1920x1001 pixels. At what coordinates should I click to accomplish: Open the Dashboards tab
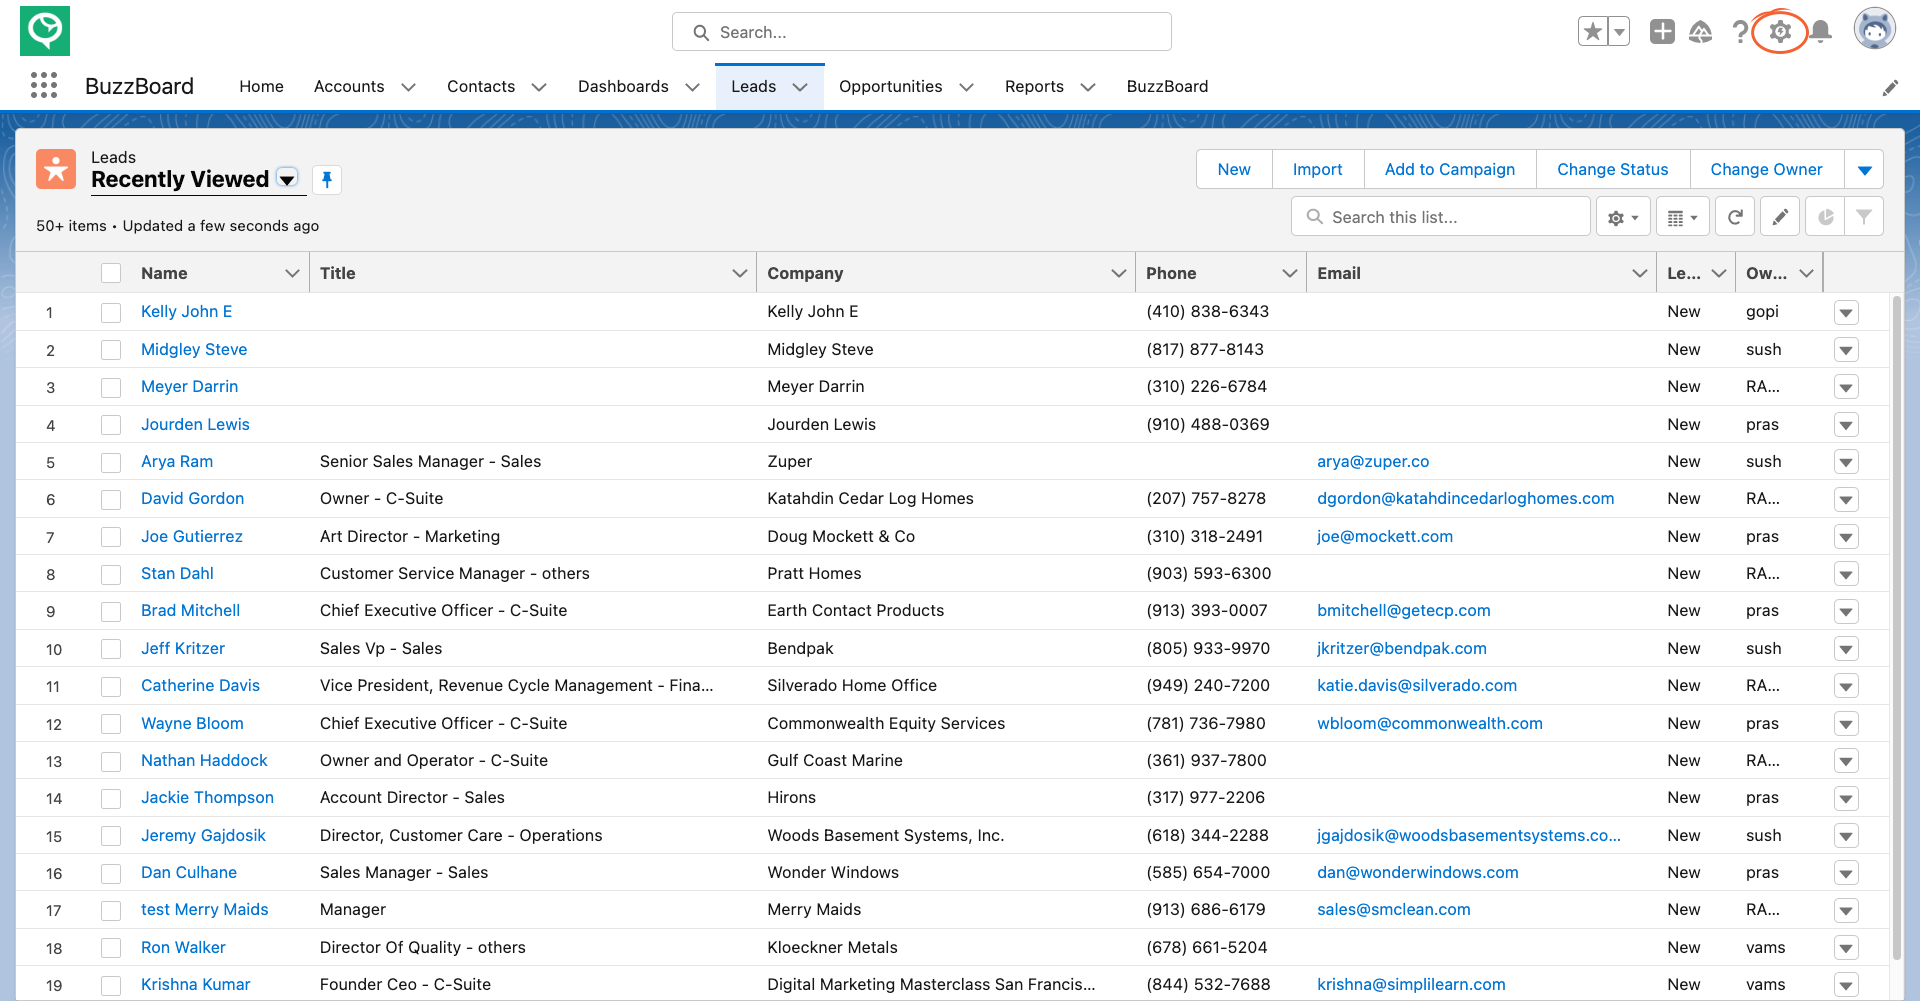623,87
